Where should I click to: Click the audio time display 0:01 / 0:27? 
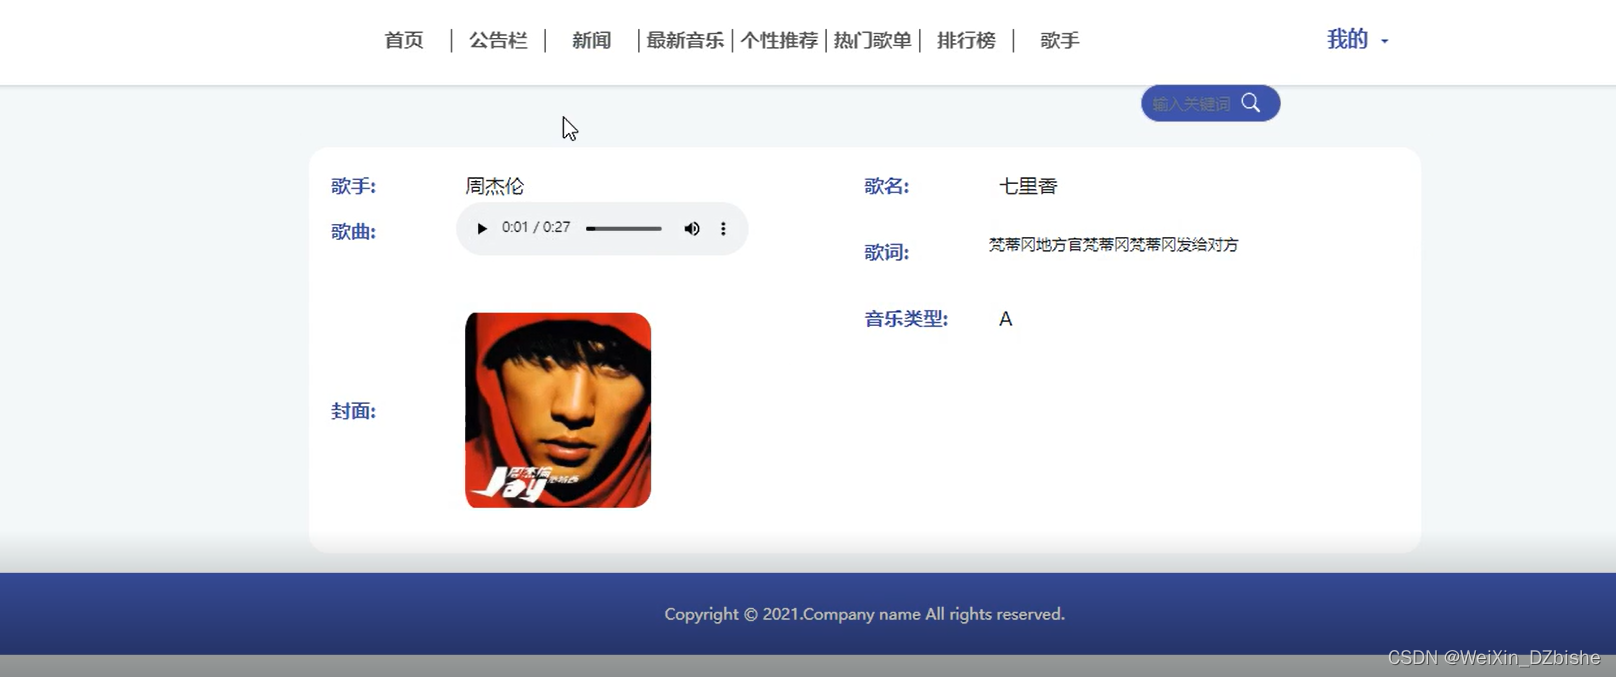[x=536, y=228]
